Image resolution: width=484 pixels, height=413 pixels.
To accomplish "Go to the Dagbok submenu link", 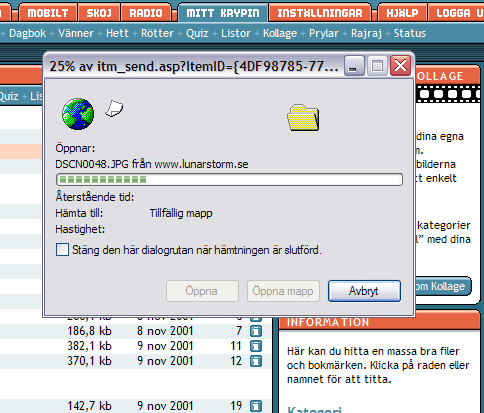I will coord(28,33).
